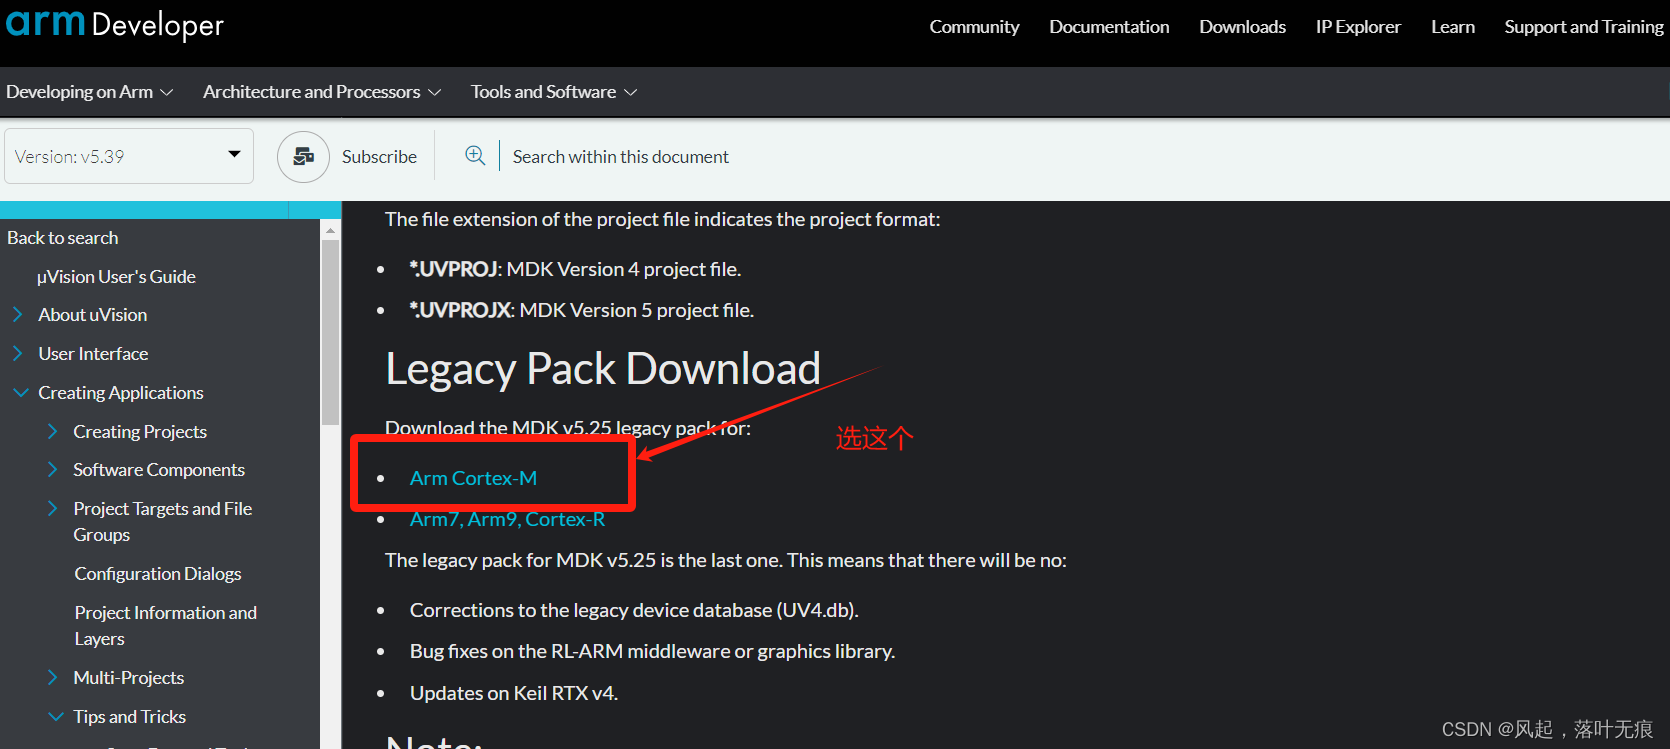Expand the Developing on Arm menu

(x=90, y=92)
